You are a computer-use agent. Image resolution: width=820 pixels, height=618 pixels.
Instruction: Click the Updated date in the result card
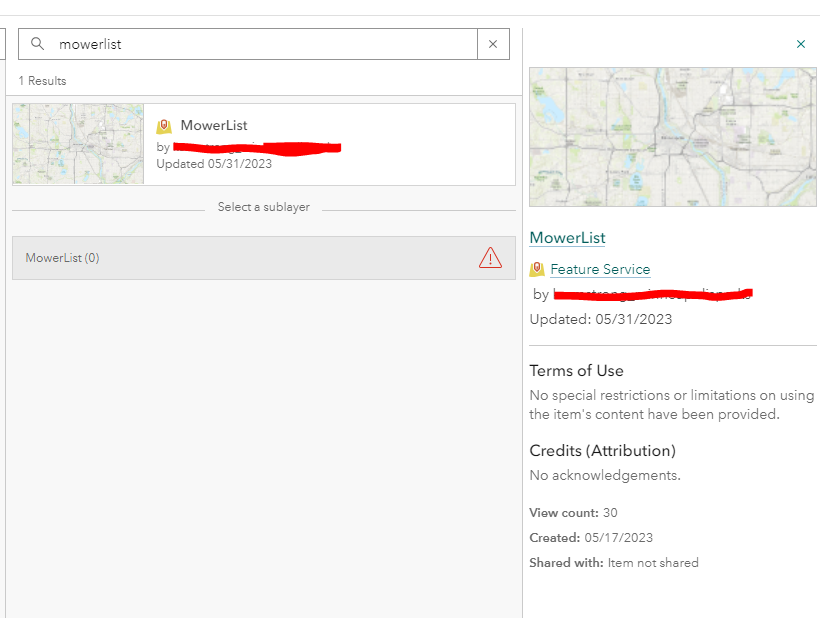[214, 164]
